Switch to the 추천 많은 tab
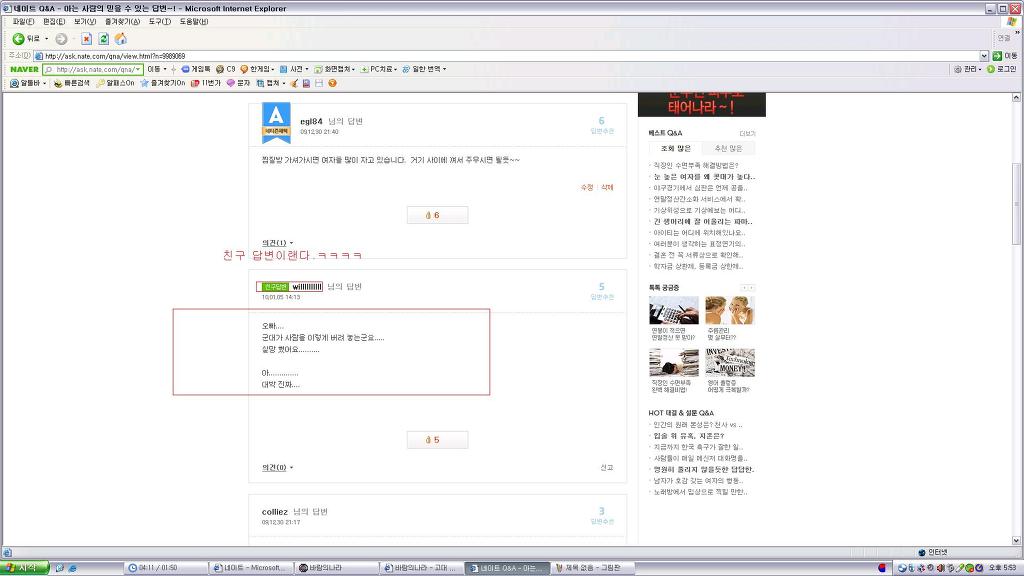This screenshot has width=1024, height=576. (x=728, y=149)
